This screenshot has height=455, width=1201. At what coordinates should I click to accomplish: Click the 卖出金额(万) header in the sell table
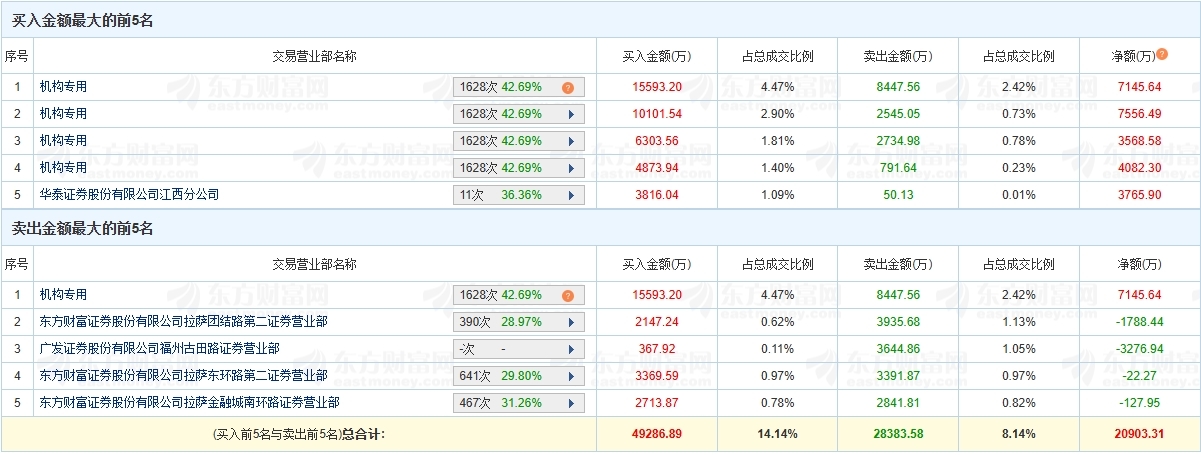[x=897, y=264]
